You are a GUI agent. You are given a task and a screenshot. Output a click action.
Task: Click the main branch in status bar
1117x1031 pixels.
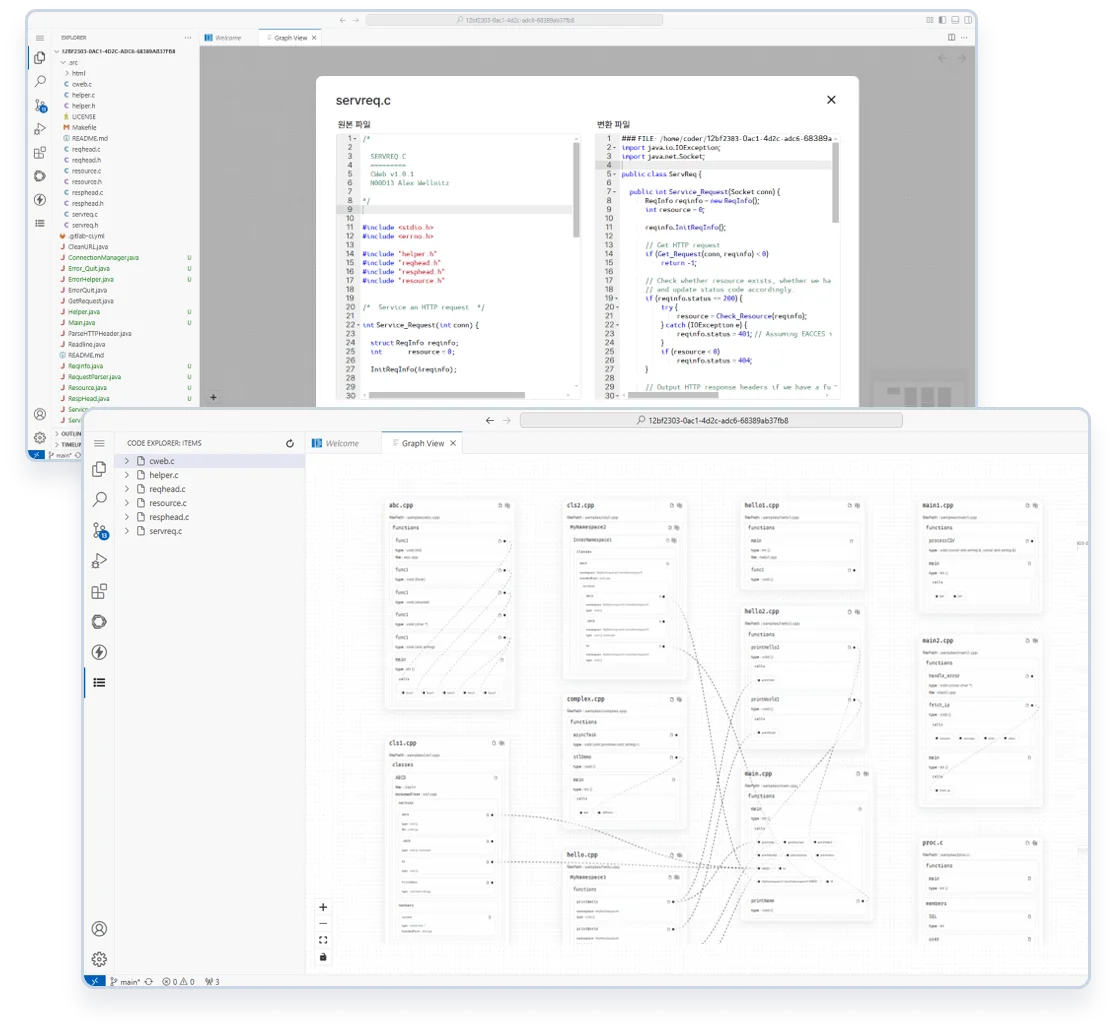pyautogui.click(x=125, y=982)
